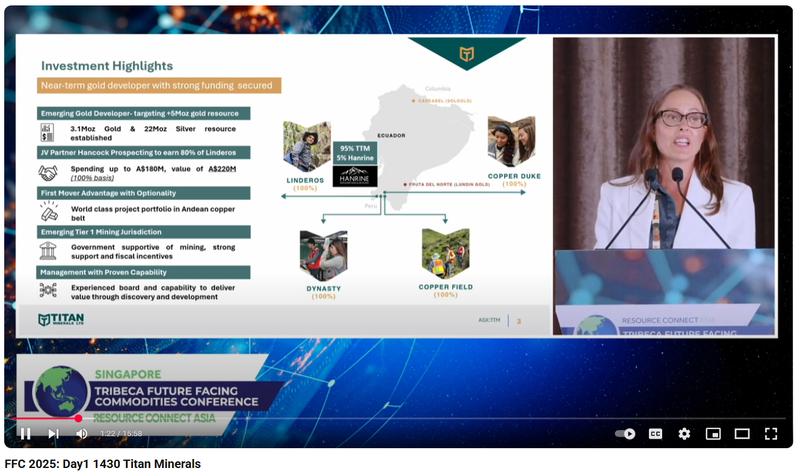Click the red progress bar scrubber
The height and width of the screenshot is (471, 800).
[78, 418]
